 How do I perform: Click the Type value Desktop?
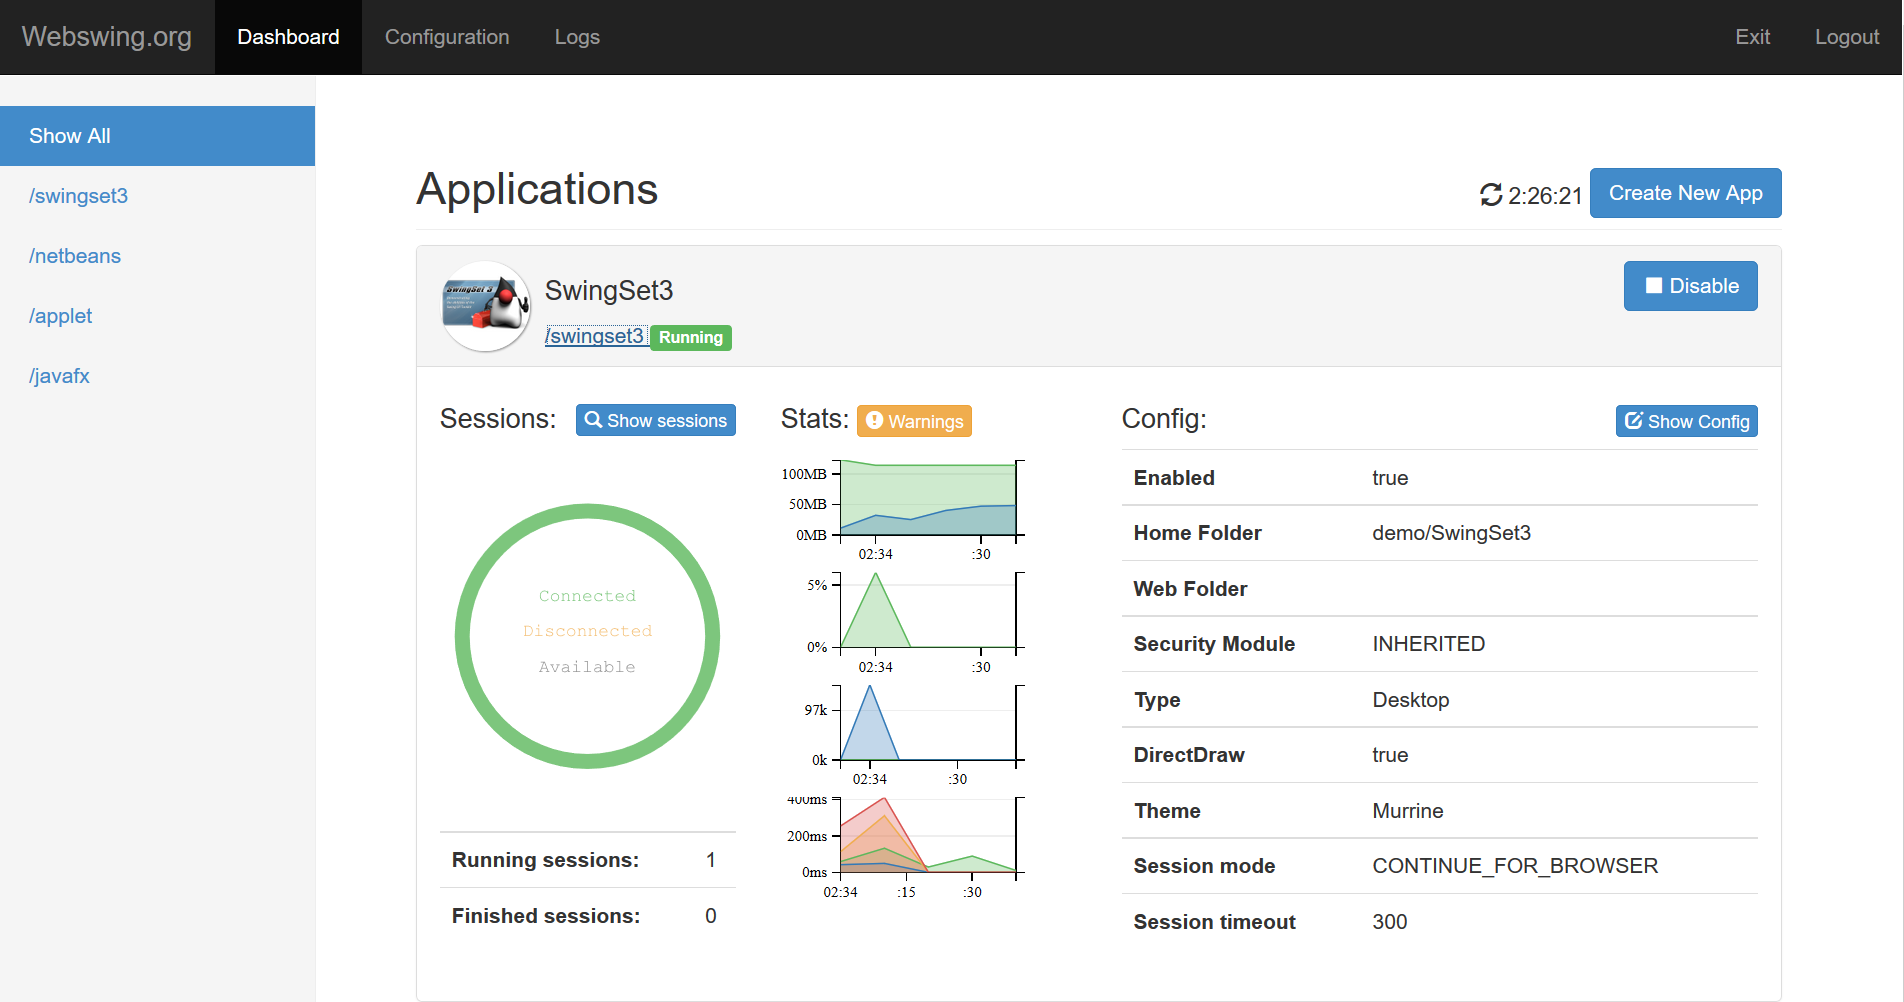coord(1410,700)
